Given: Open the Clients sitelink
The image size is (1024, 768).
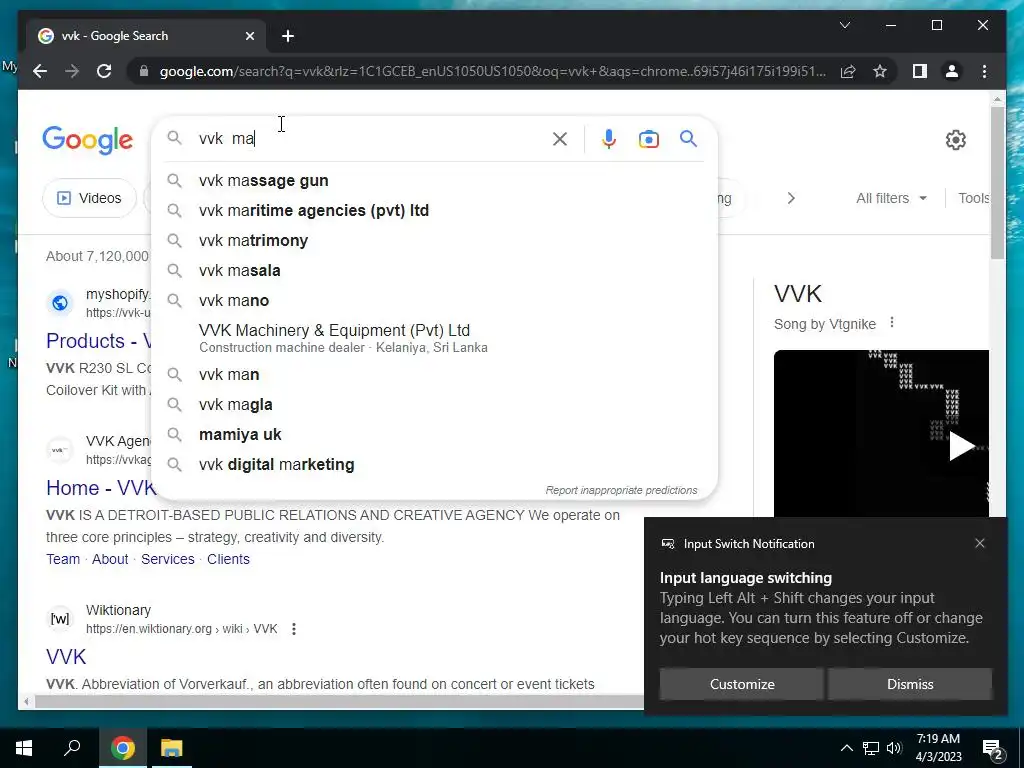Looking at the screenshot, I should (x=228, y=560).
